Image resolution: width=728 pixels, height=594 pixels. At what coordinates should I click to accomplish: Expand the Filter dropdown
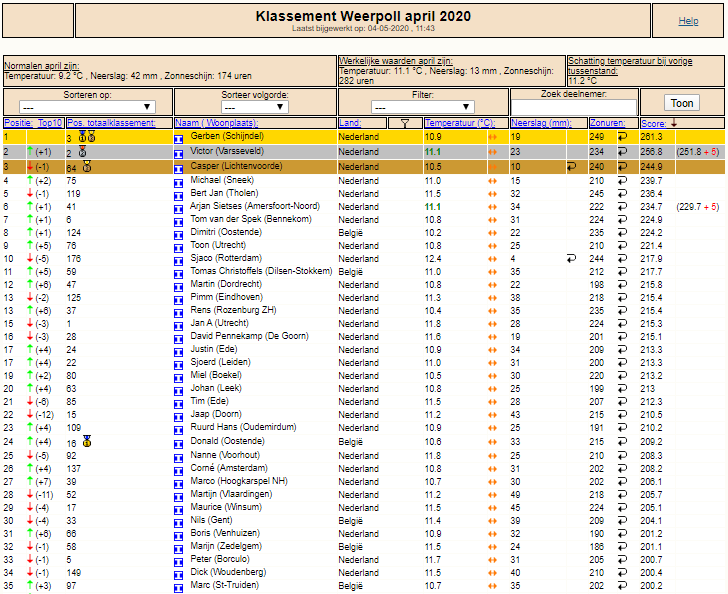[422, 107]
